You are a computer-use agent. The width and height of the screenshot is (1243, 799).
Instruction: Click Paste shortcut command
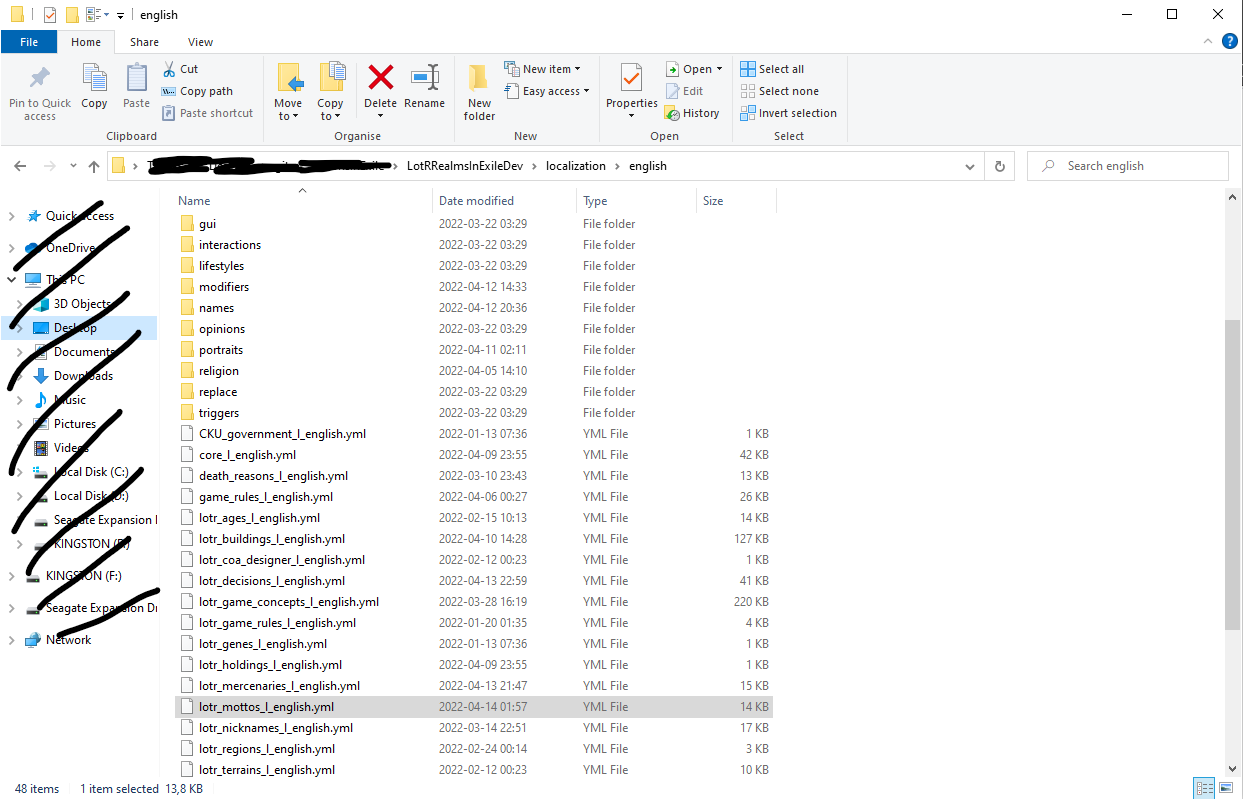coord(207,113)
